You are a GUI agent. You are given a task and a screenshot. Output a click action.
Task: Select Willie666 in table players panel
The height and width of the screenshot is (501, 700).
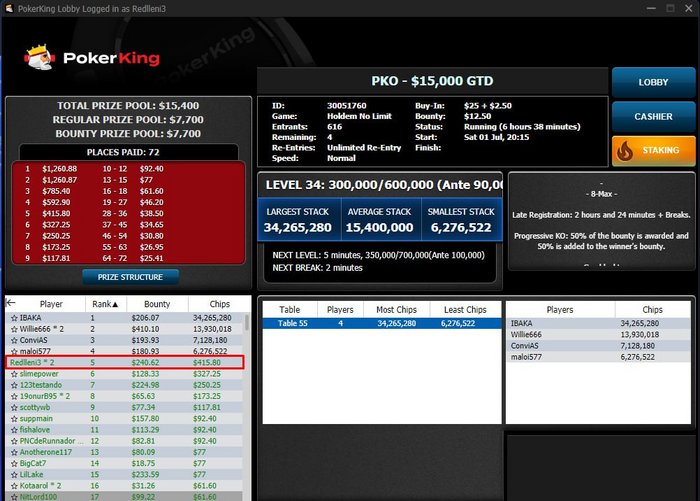pos(598,334)
